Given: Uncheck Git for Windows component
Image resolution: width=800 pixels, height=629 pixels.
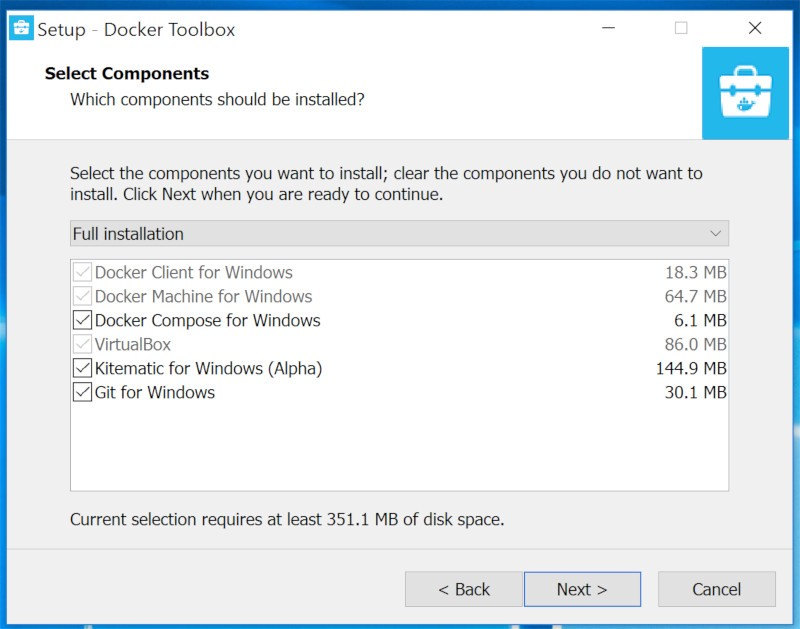Looking at the screenshot, I should (x=82, y=392).
